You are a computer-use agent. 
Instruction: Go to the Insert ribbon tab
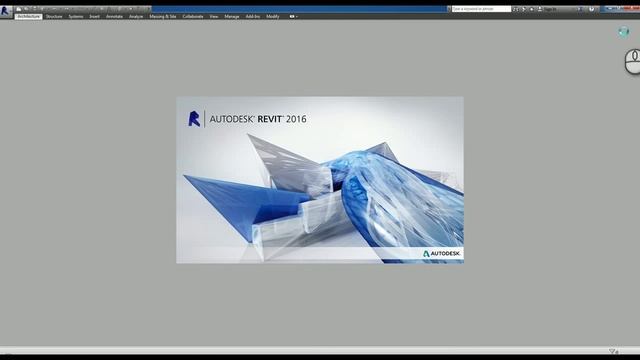[x=94, y=17]
